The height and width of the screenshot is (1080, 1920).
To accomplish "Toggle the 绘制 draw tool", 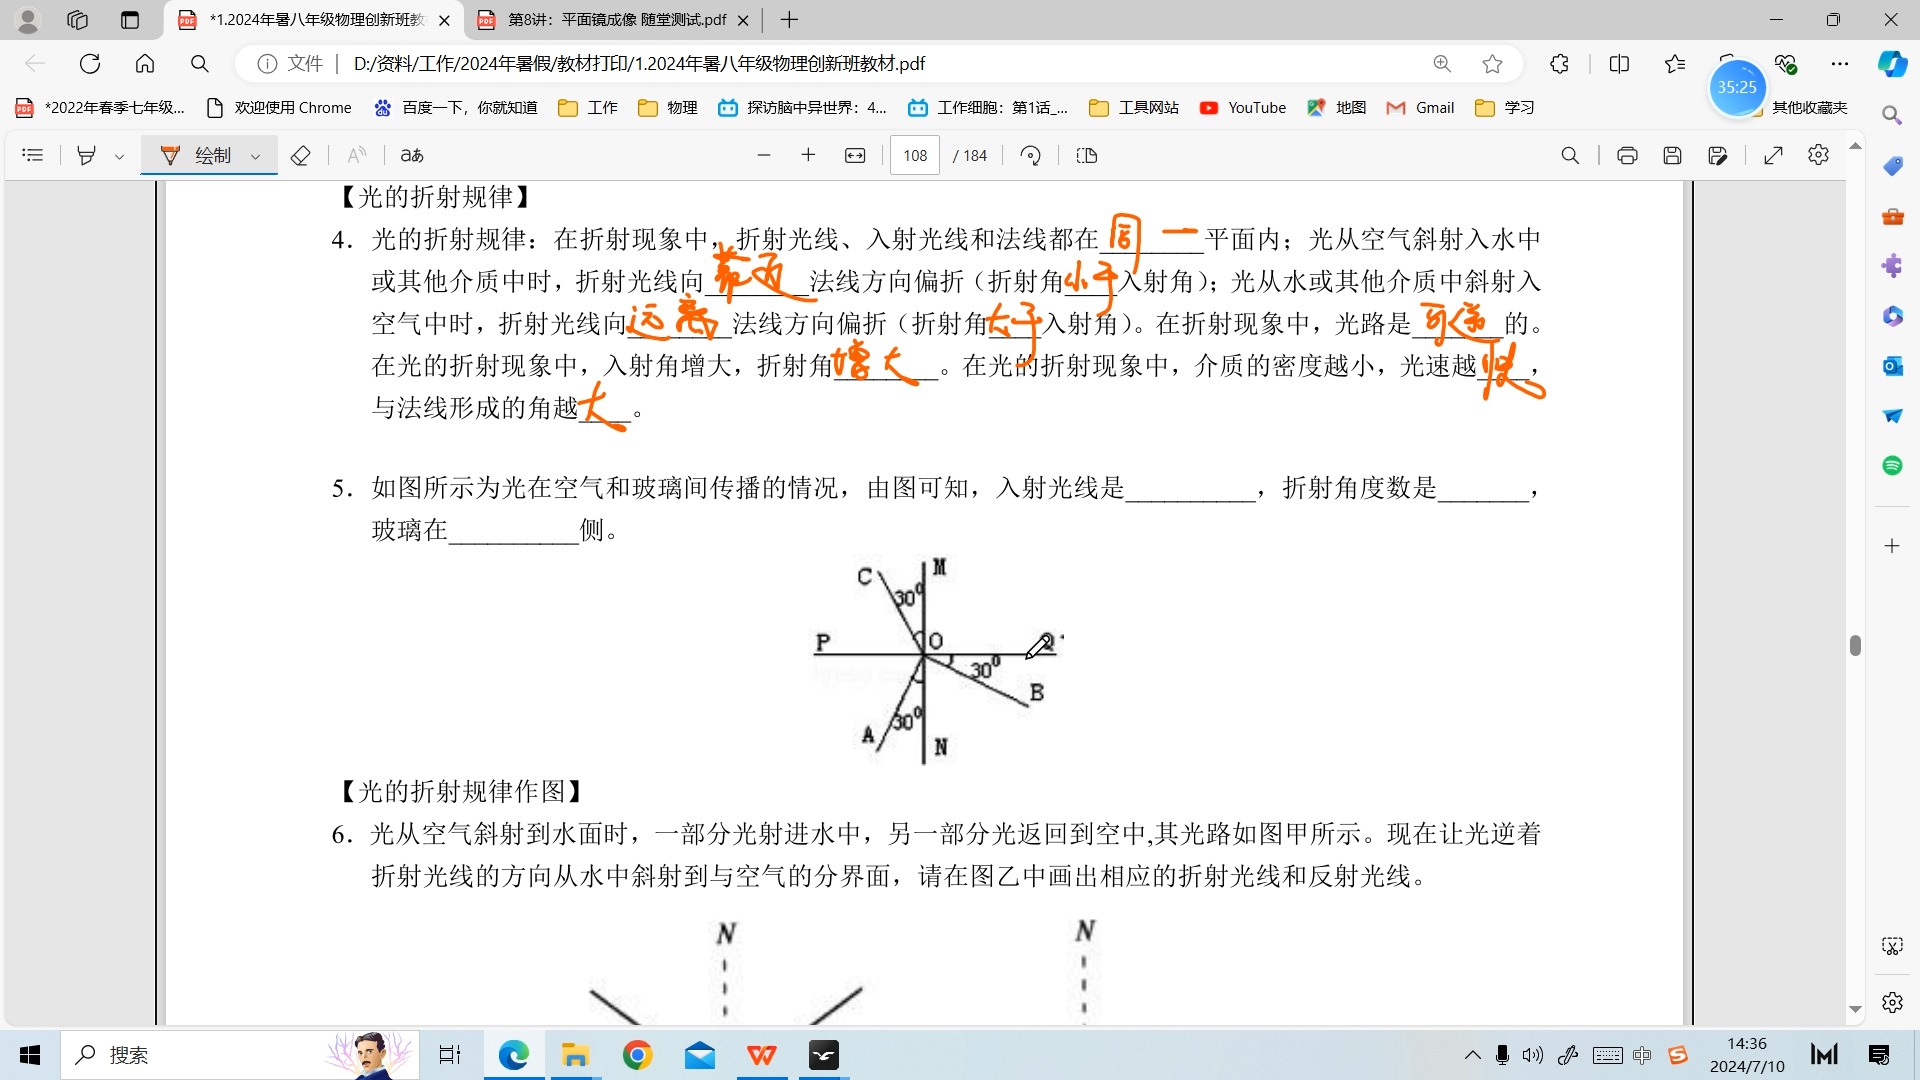I will click(x=197, y=155).
